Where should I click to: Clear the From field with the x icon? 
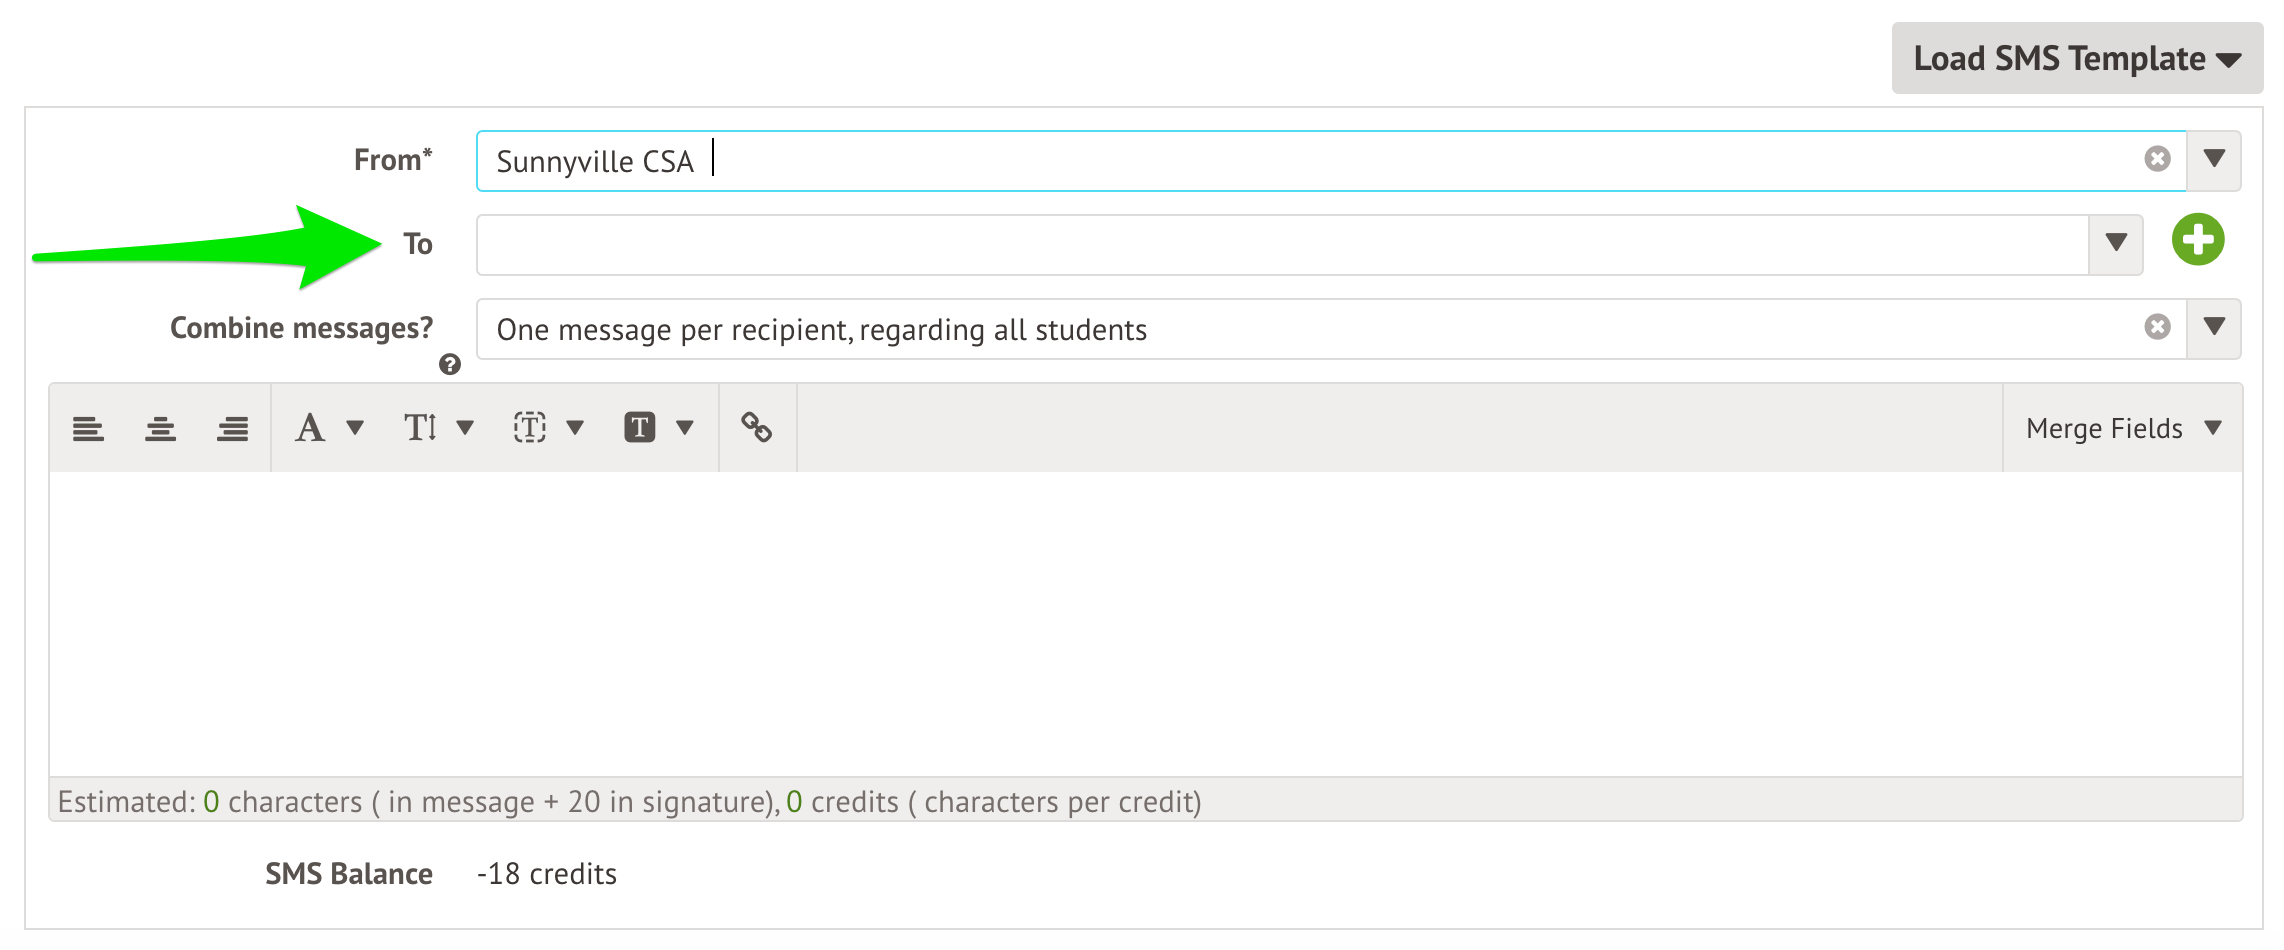[x=2157, y=159]
